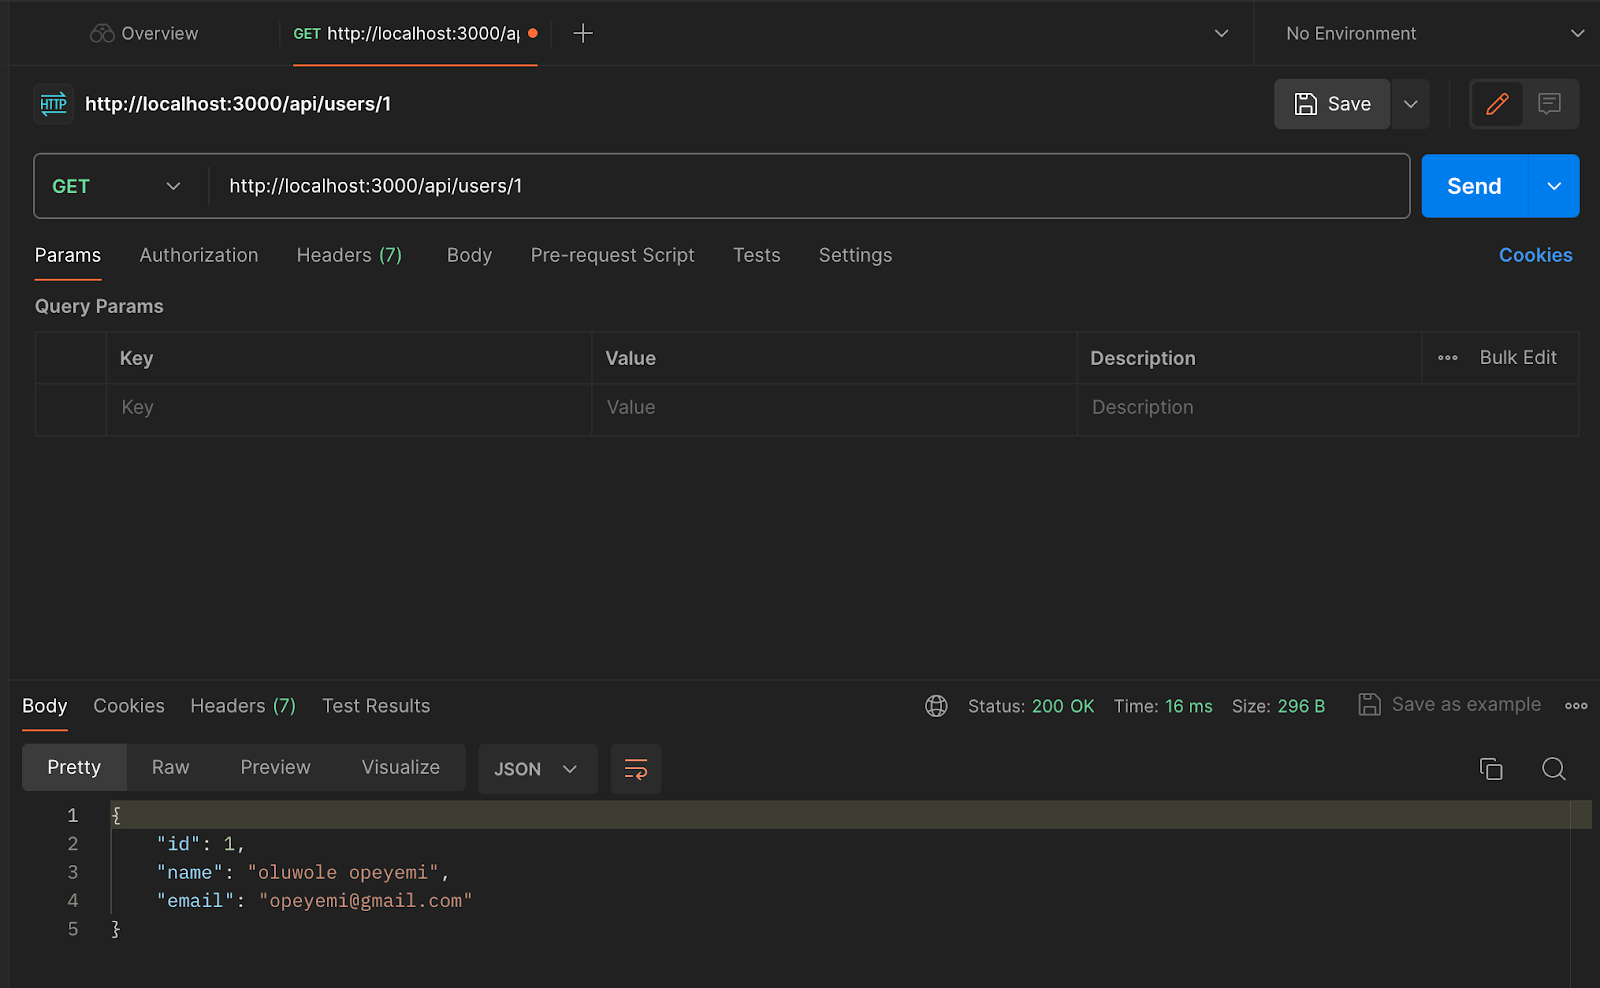Expand the Save options arrow
1600x988 pixels.
click(x=1411, y=104)
